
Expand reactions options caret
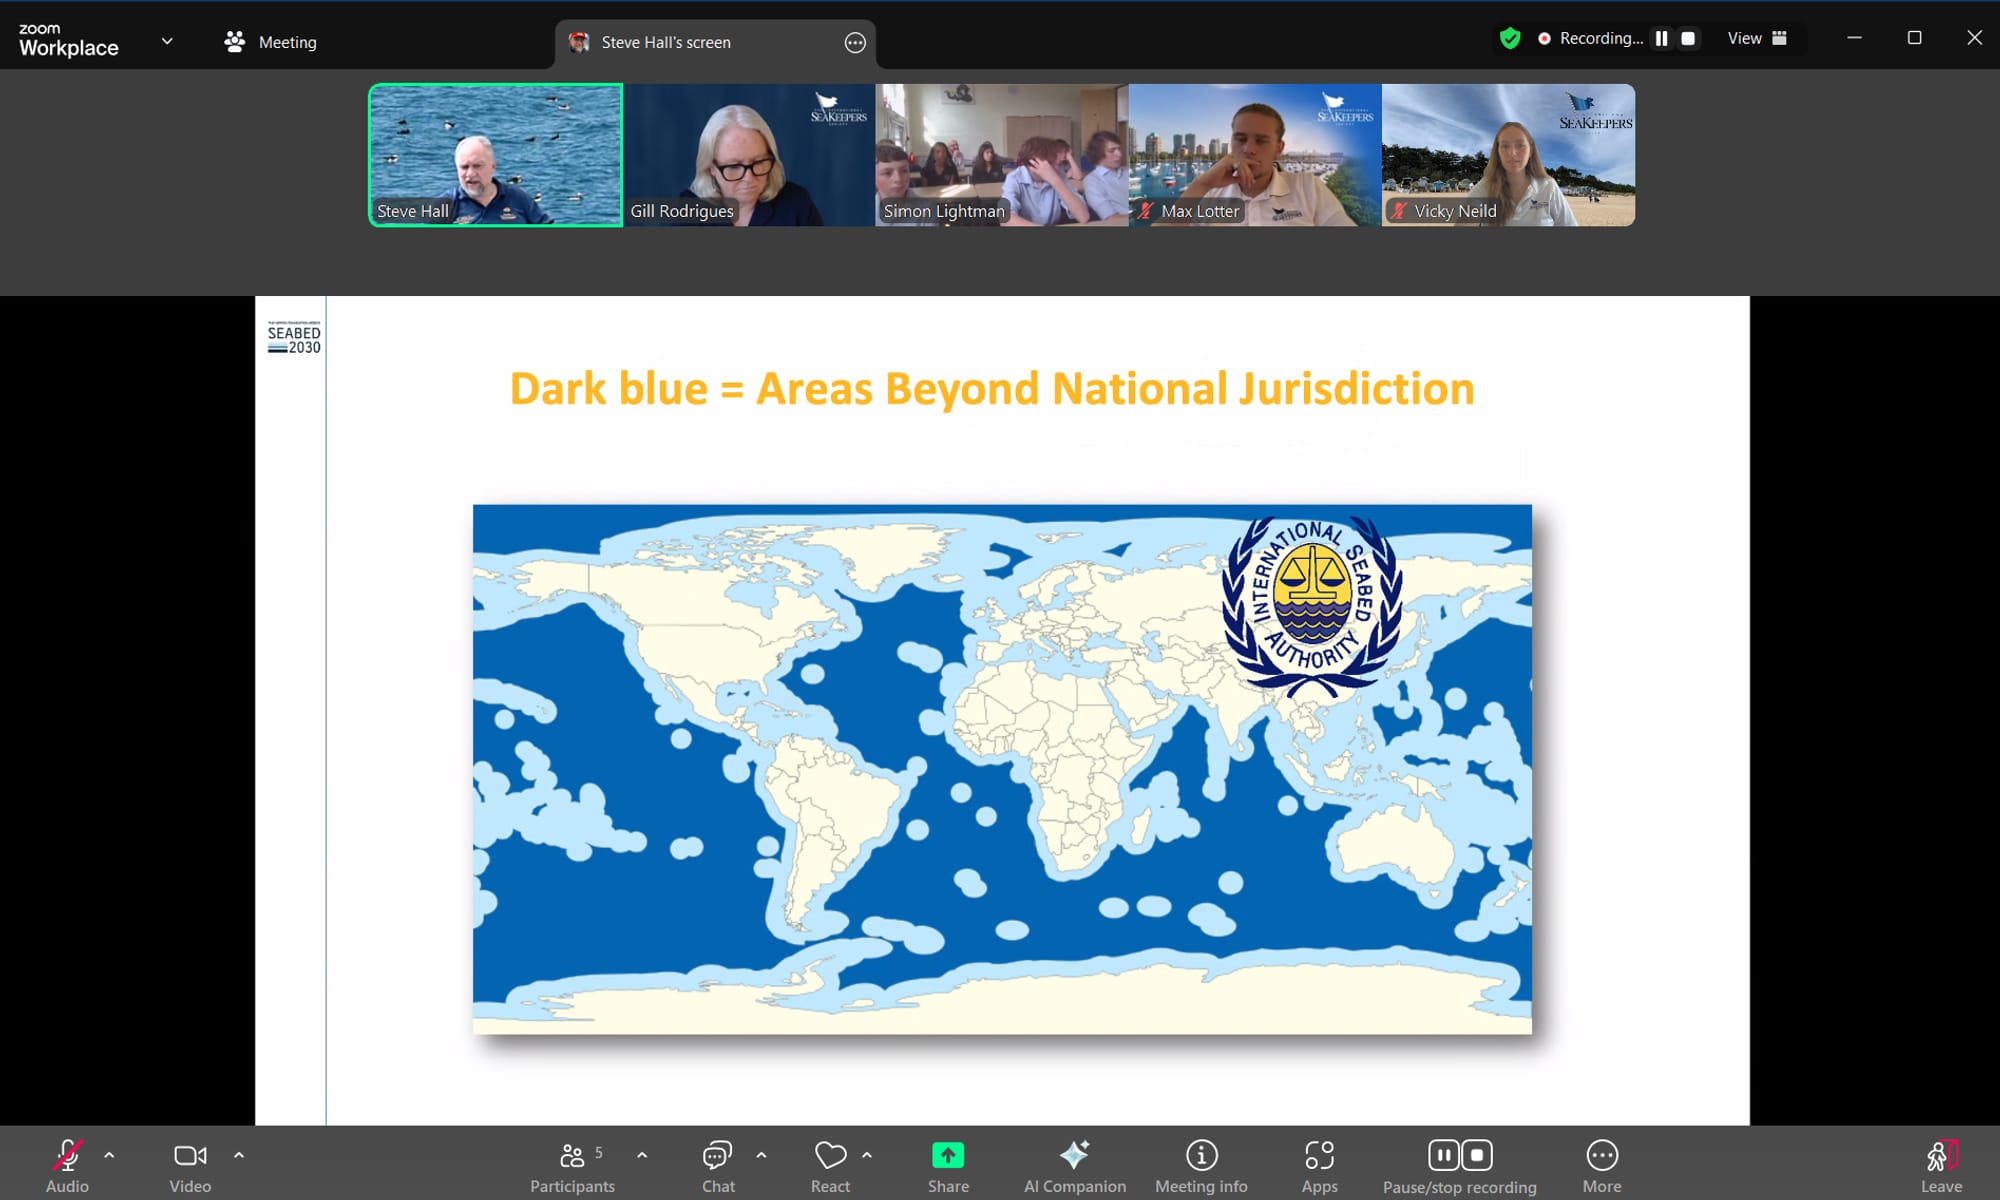[x=867, y=1155]
